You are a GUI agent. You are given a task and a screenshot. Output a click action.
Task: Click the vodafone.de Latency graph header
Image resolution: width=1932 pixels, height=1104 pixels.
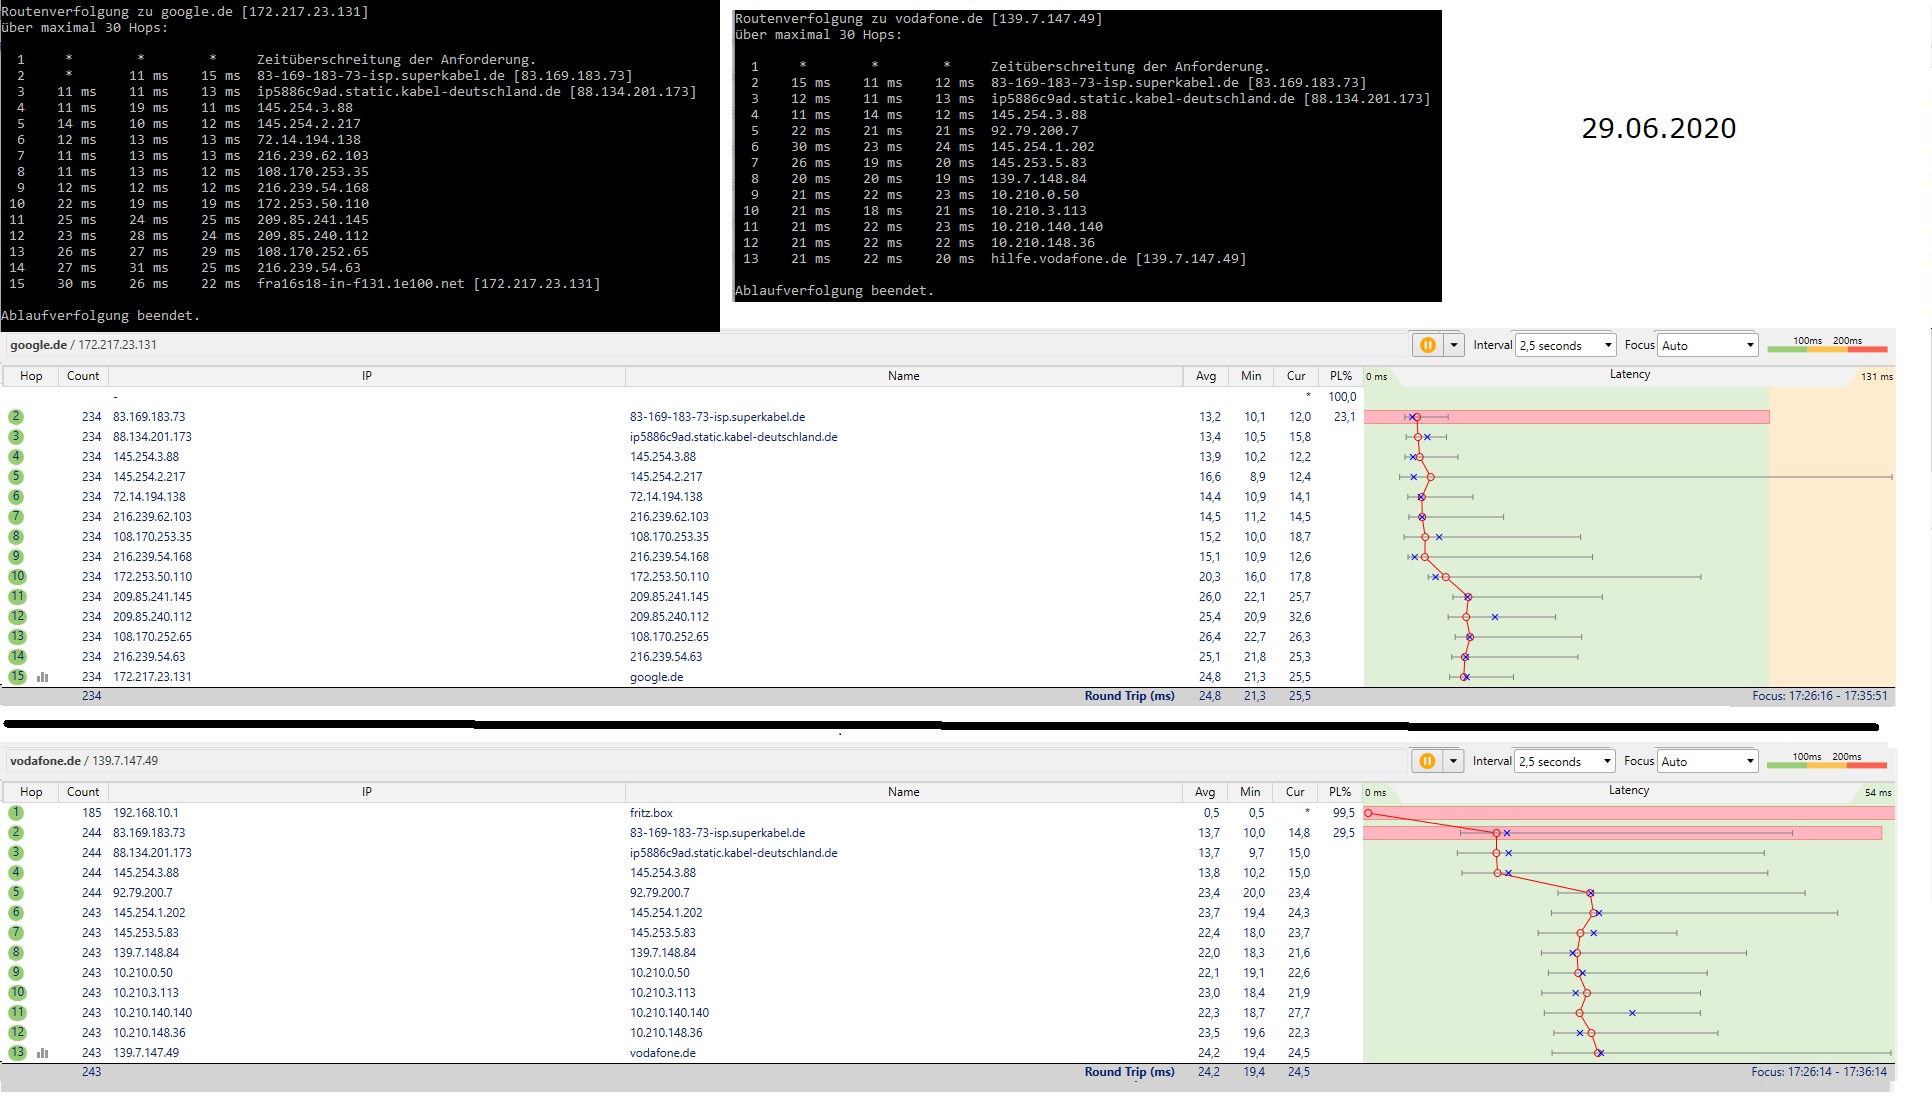1628,790
